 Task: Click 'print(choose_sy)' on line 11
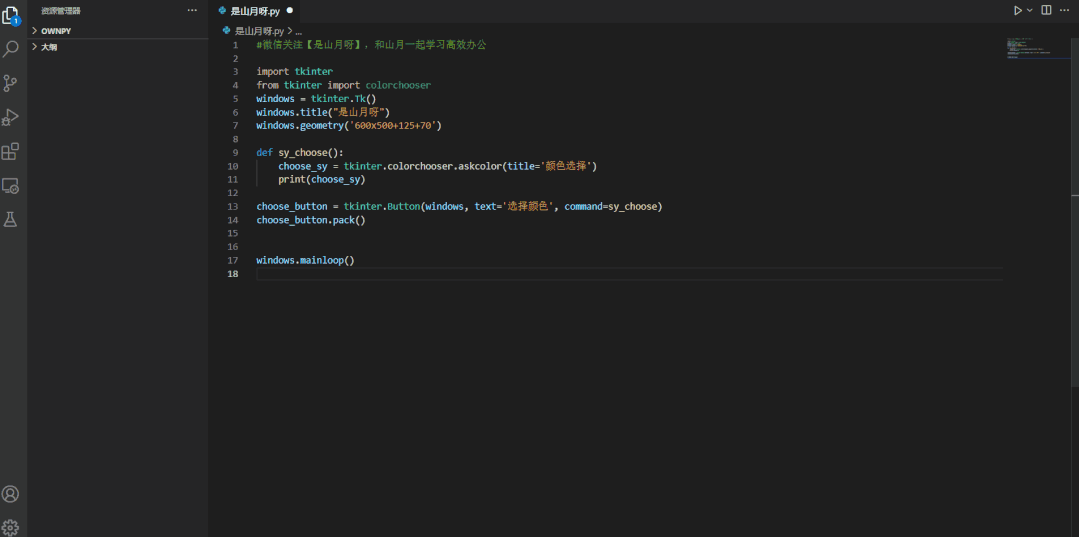(321, 180)
